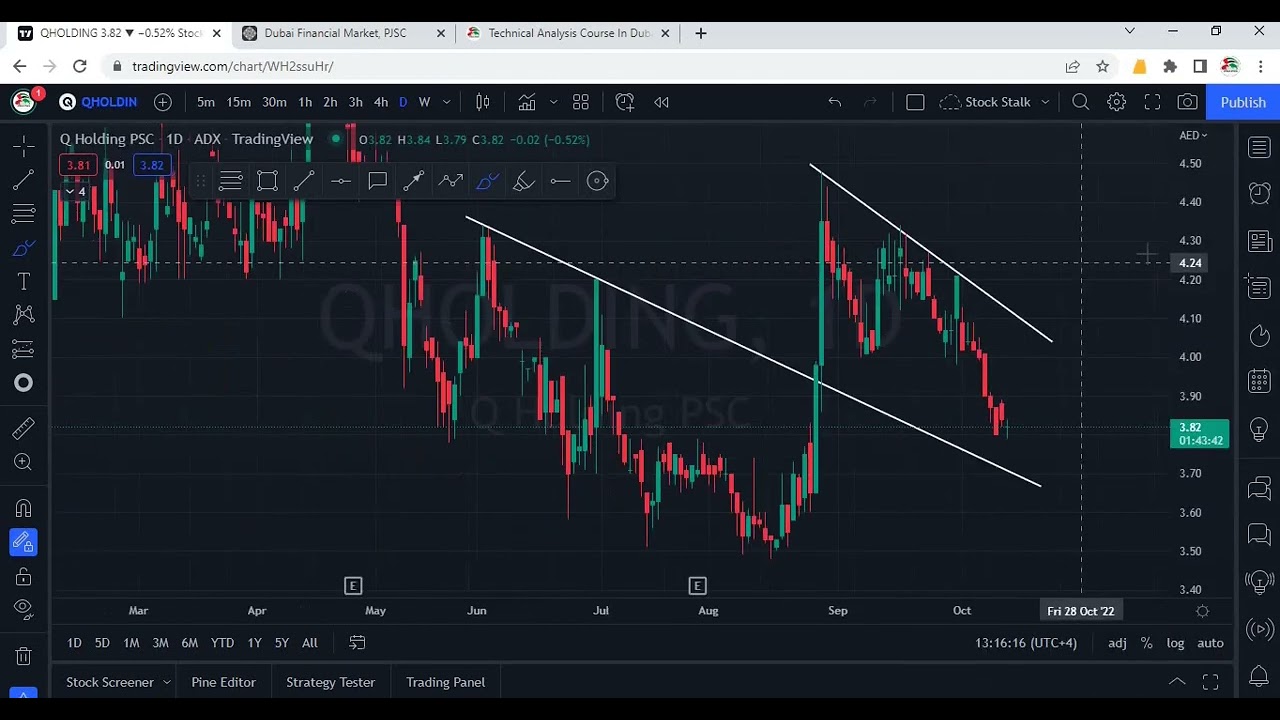
Task: Select the ruler measure tool
Action: click(x=24, y=429)
